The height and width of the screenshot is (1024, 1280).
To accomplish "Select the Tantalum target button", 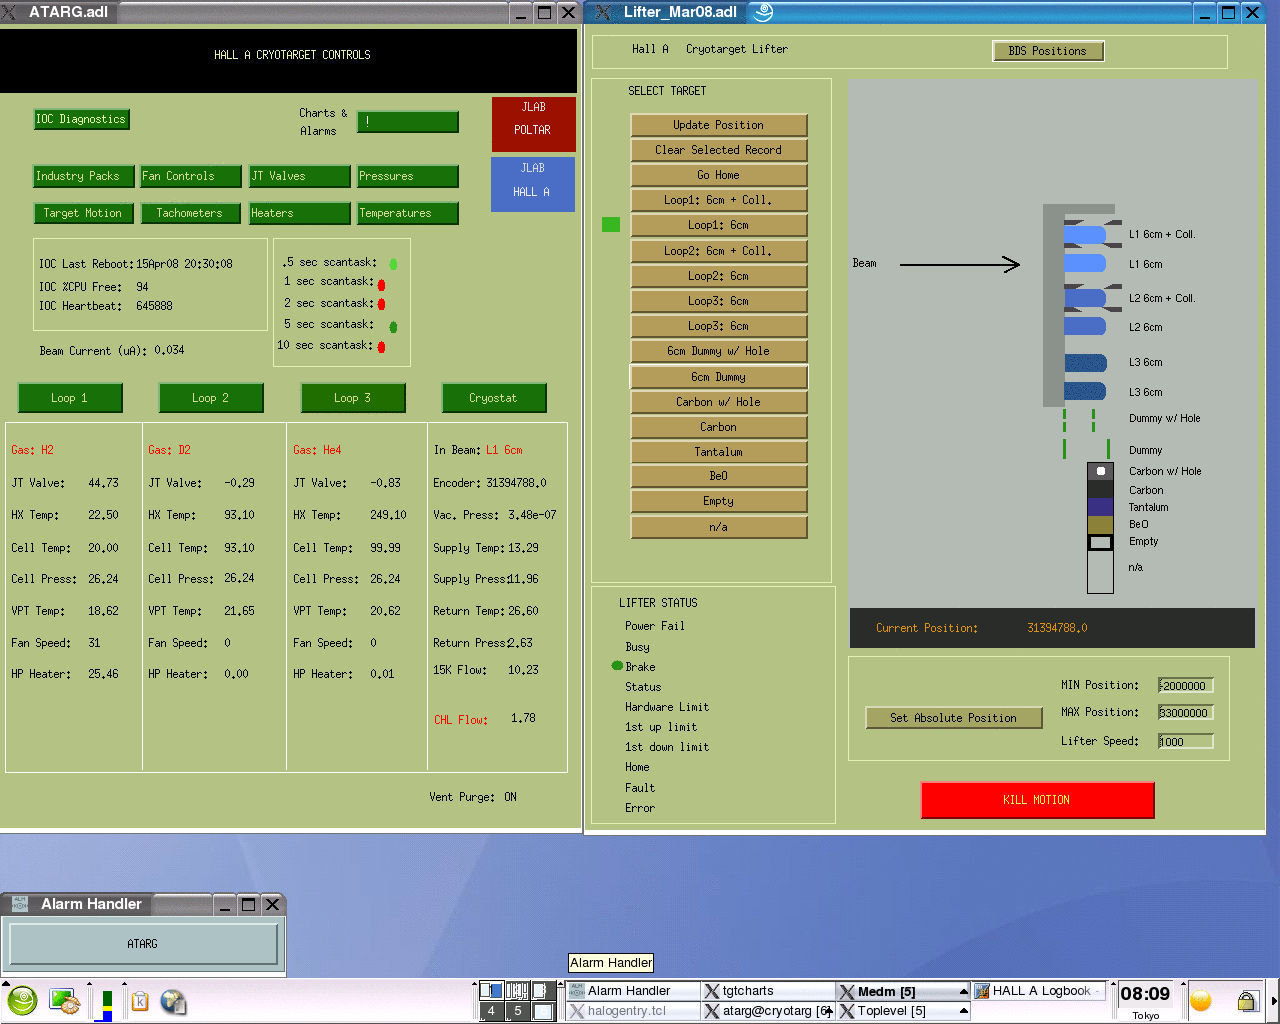I will (x=719, y=452).
